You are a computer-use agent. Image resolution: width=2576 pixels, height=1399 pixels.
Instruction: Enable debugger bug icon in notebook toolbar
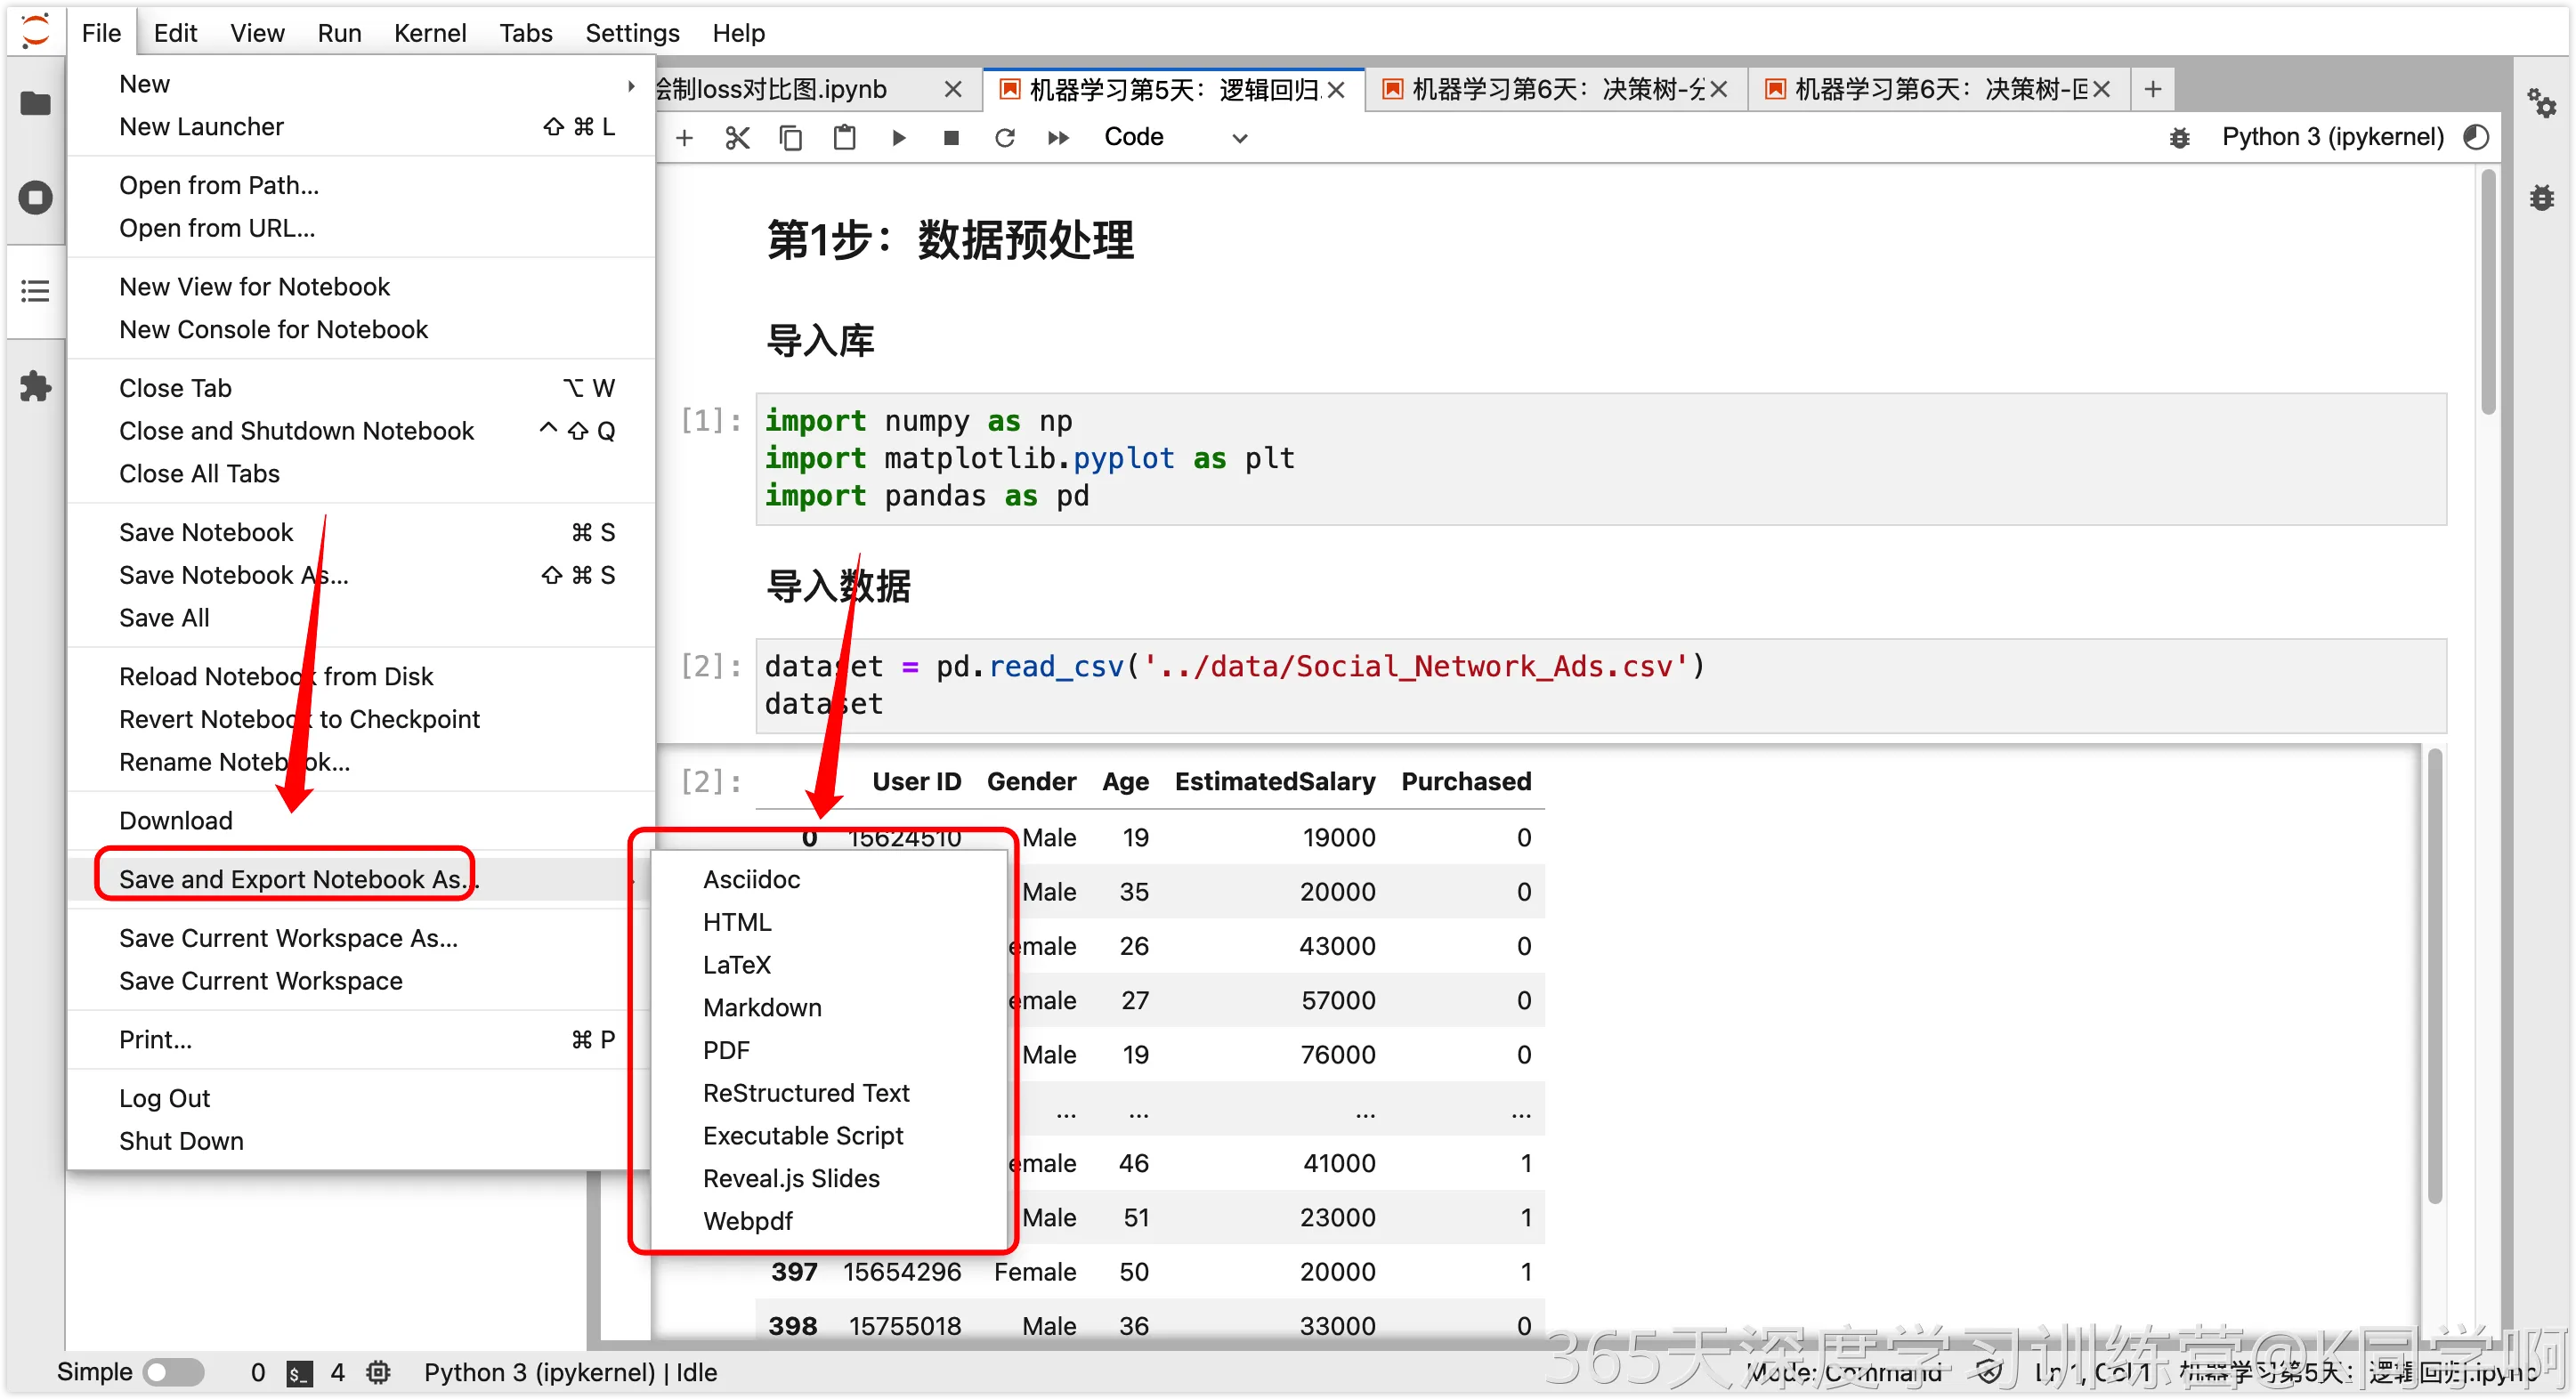[2180, 138]
